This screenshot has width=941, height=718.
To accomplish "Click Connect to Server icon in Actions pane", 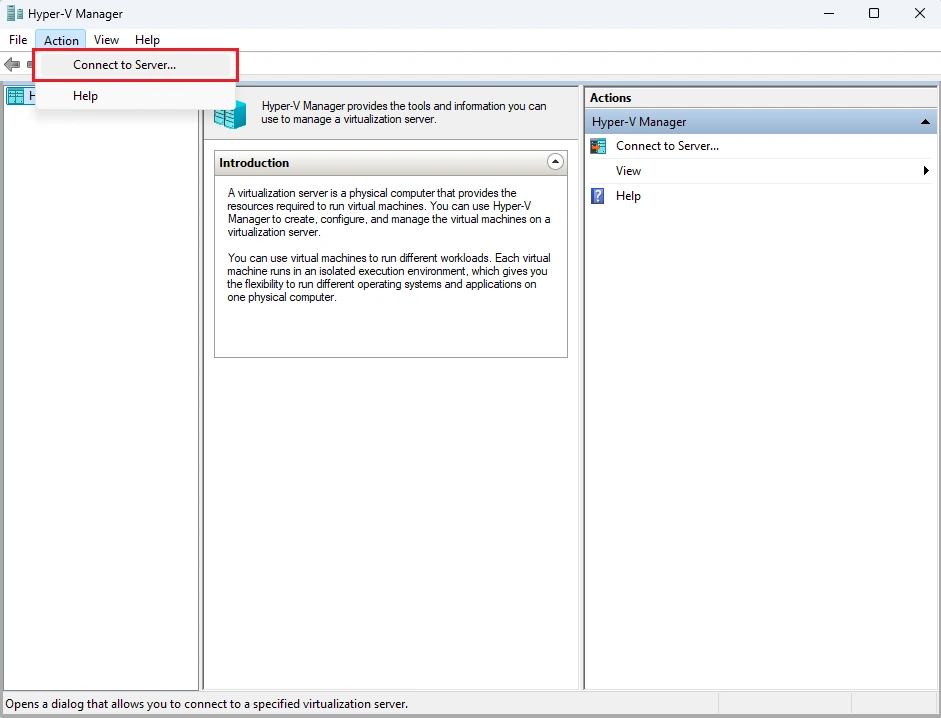I will [598, 146].
